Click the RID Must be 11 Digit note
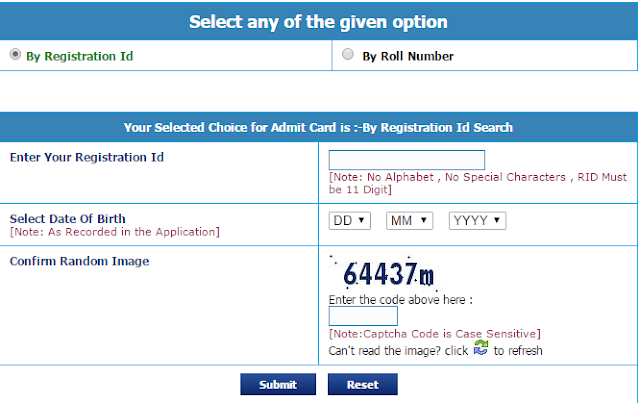Screen dimensions: 640x403 [x=478, y=183]
